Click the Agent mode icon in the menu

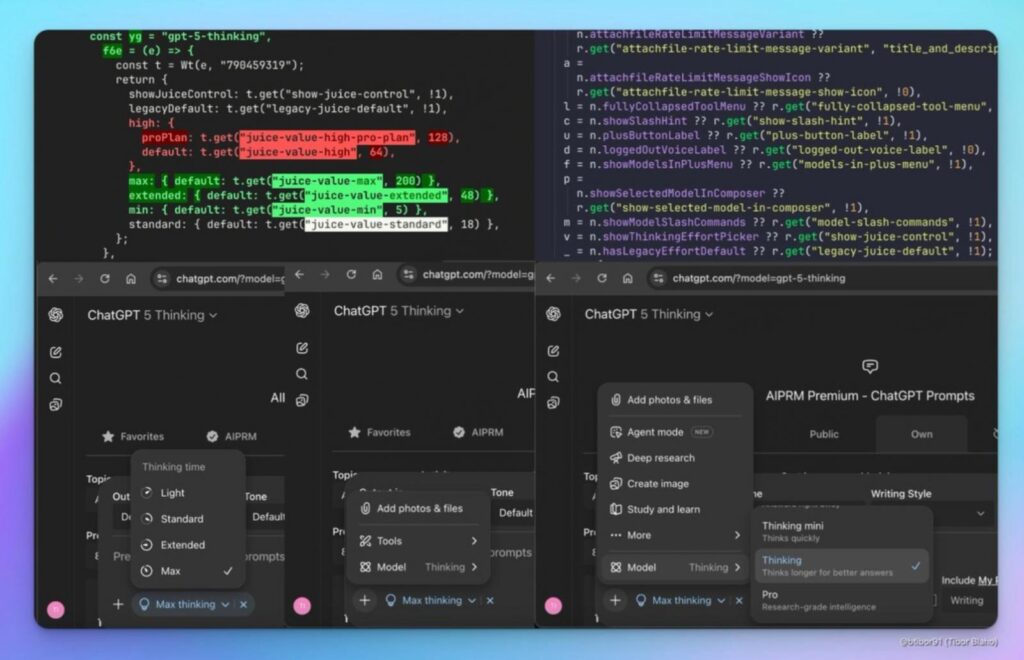point(617,432)
